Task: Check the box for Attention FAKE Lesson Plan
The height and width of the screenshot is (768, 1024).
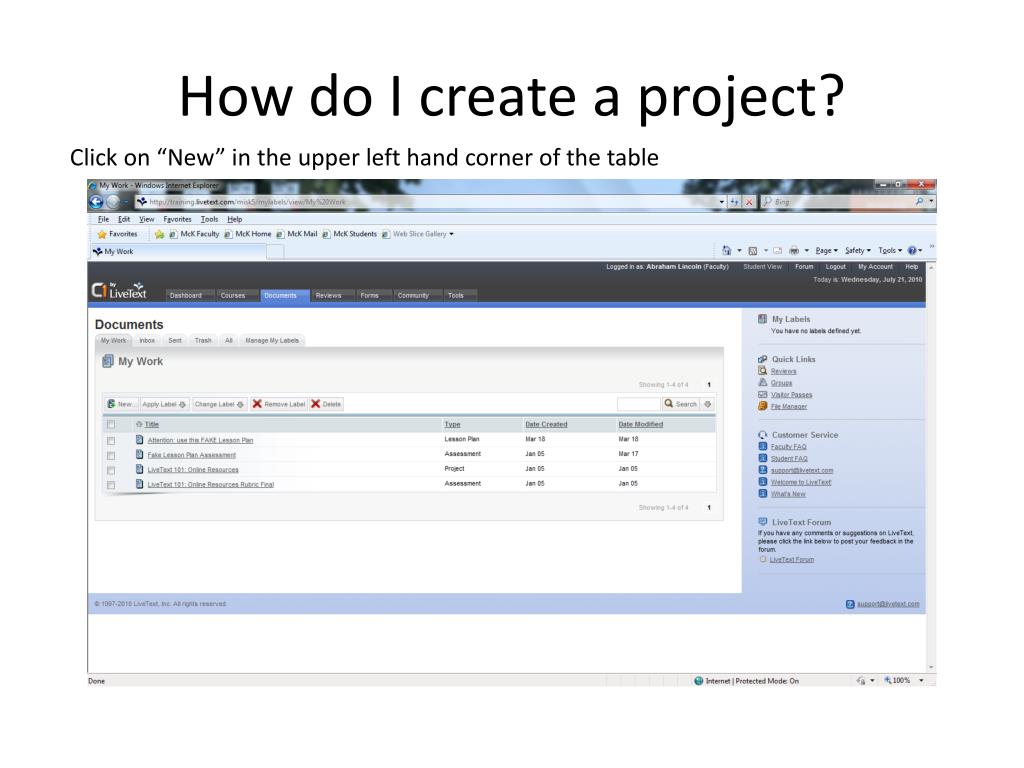Action: pyautogui.click(x=111, y=441)
